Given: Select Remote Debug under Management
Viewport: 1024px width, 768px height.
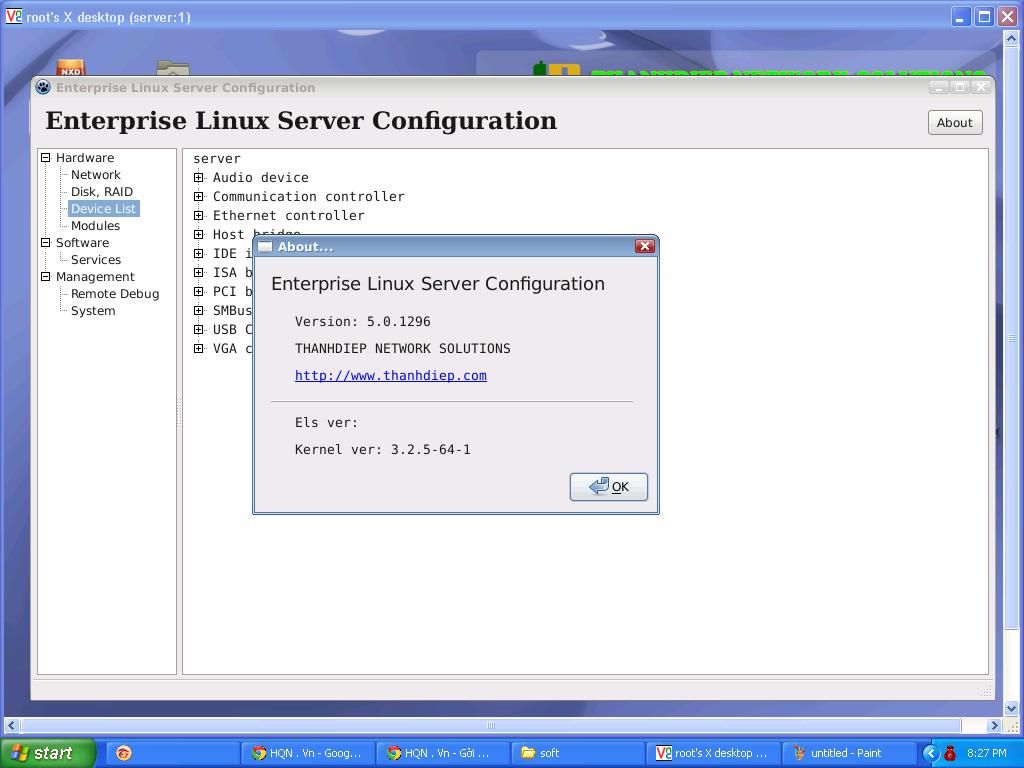Looking at the screenshot, I should pyautogui.click(x=114, y=294).
